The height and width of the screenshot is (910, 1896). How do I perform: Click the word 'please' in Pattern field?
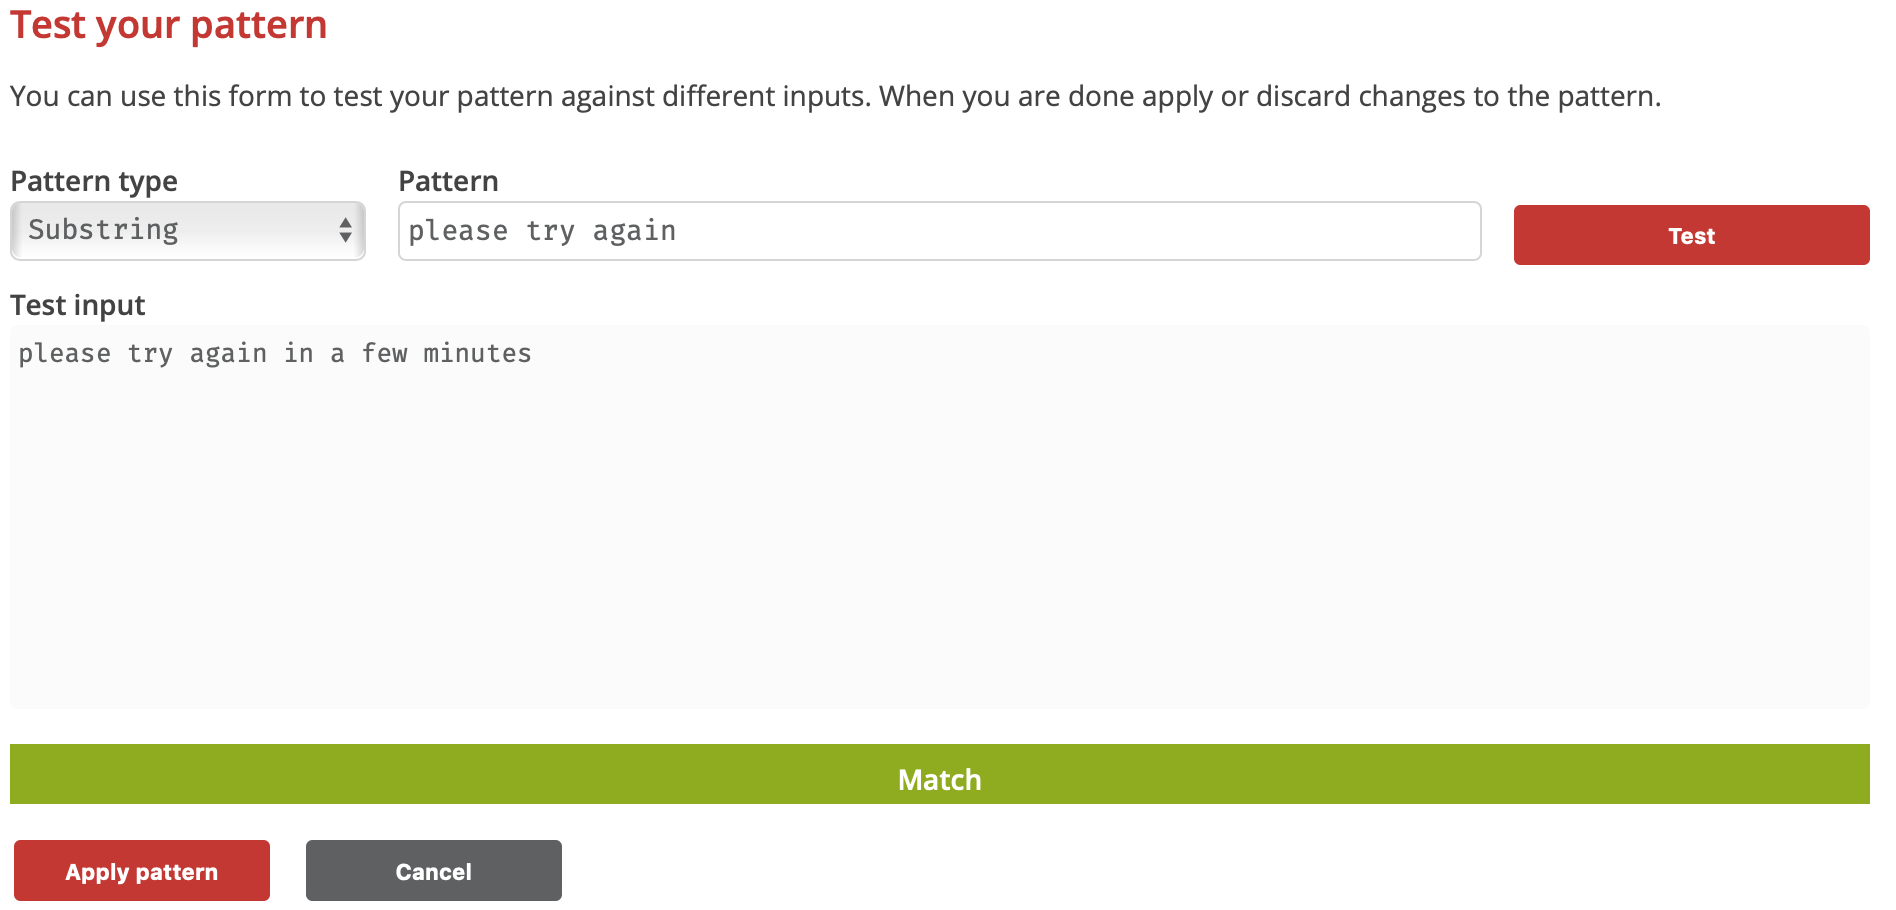point(458,231)
